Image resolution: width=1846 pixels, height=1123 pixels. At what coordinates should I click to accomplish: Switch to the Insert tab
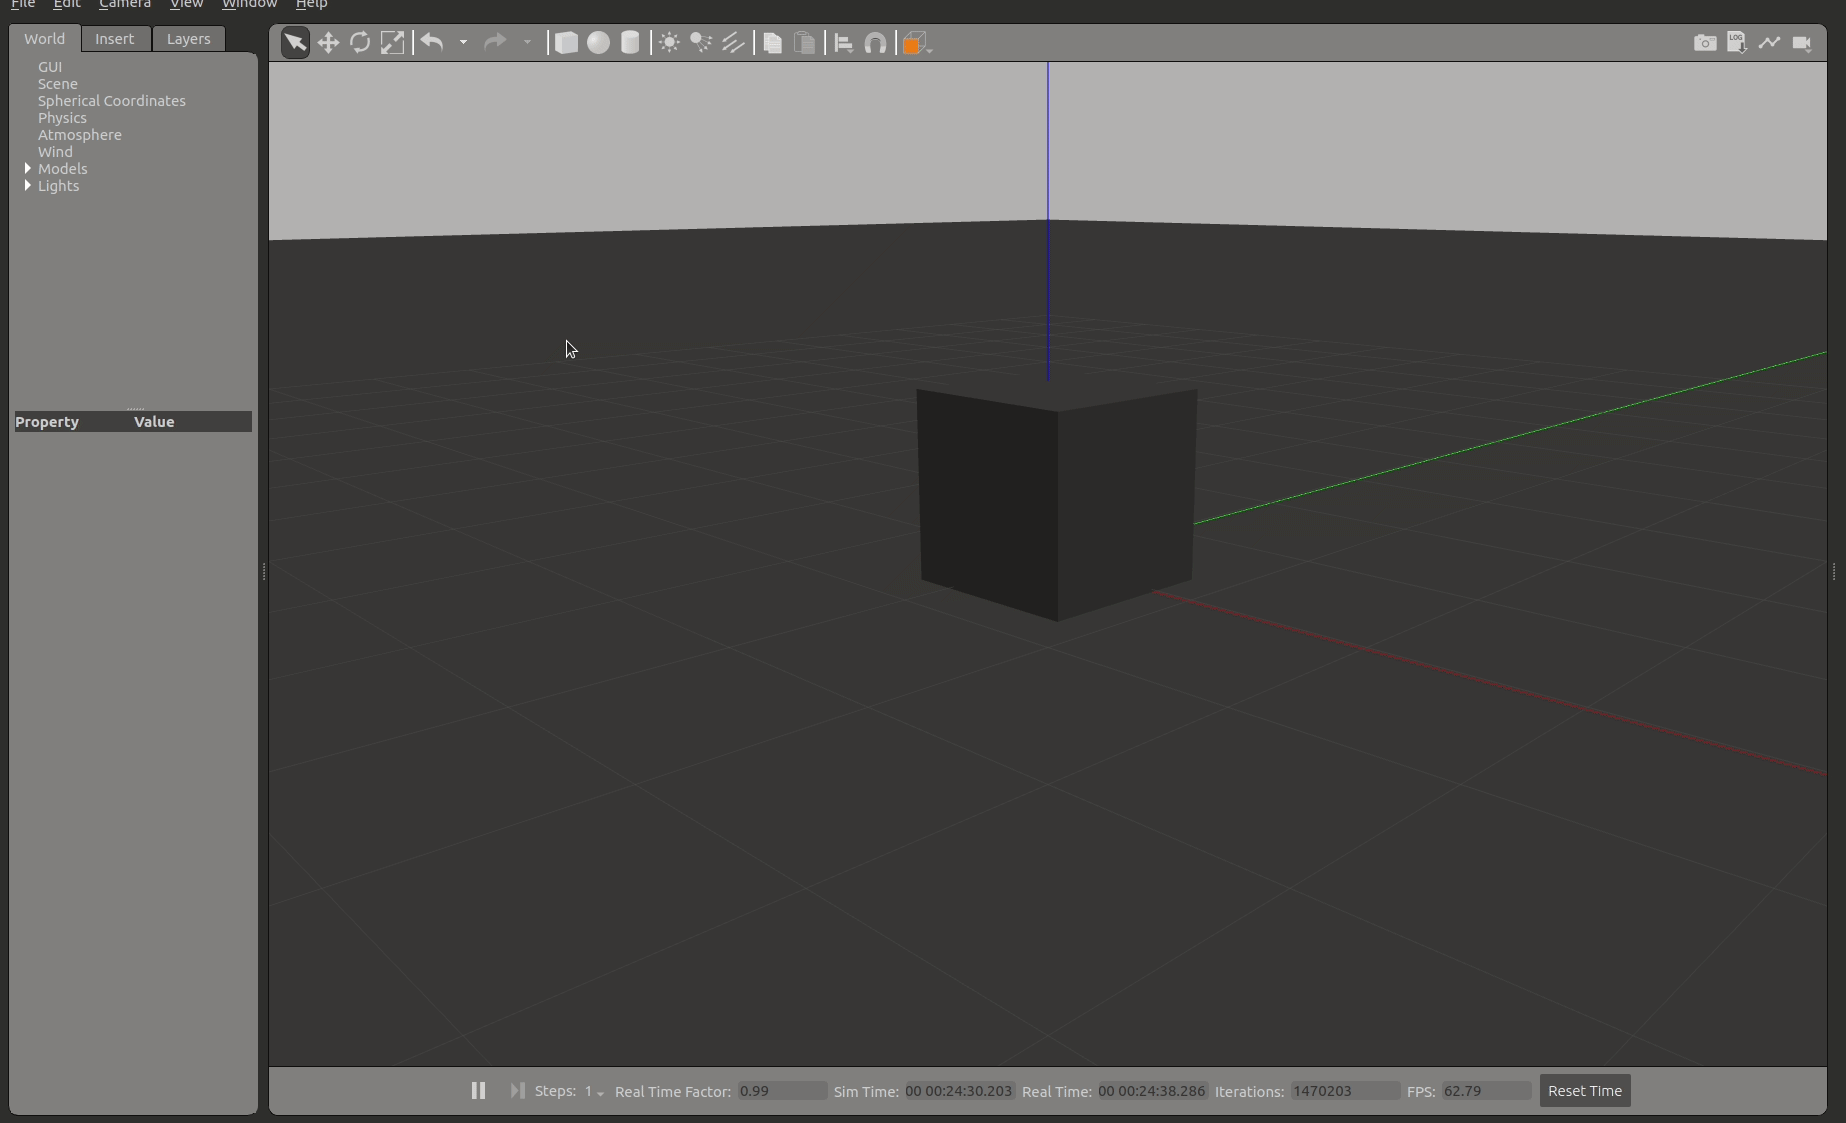coord(114,38)
